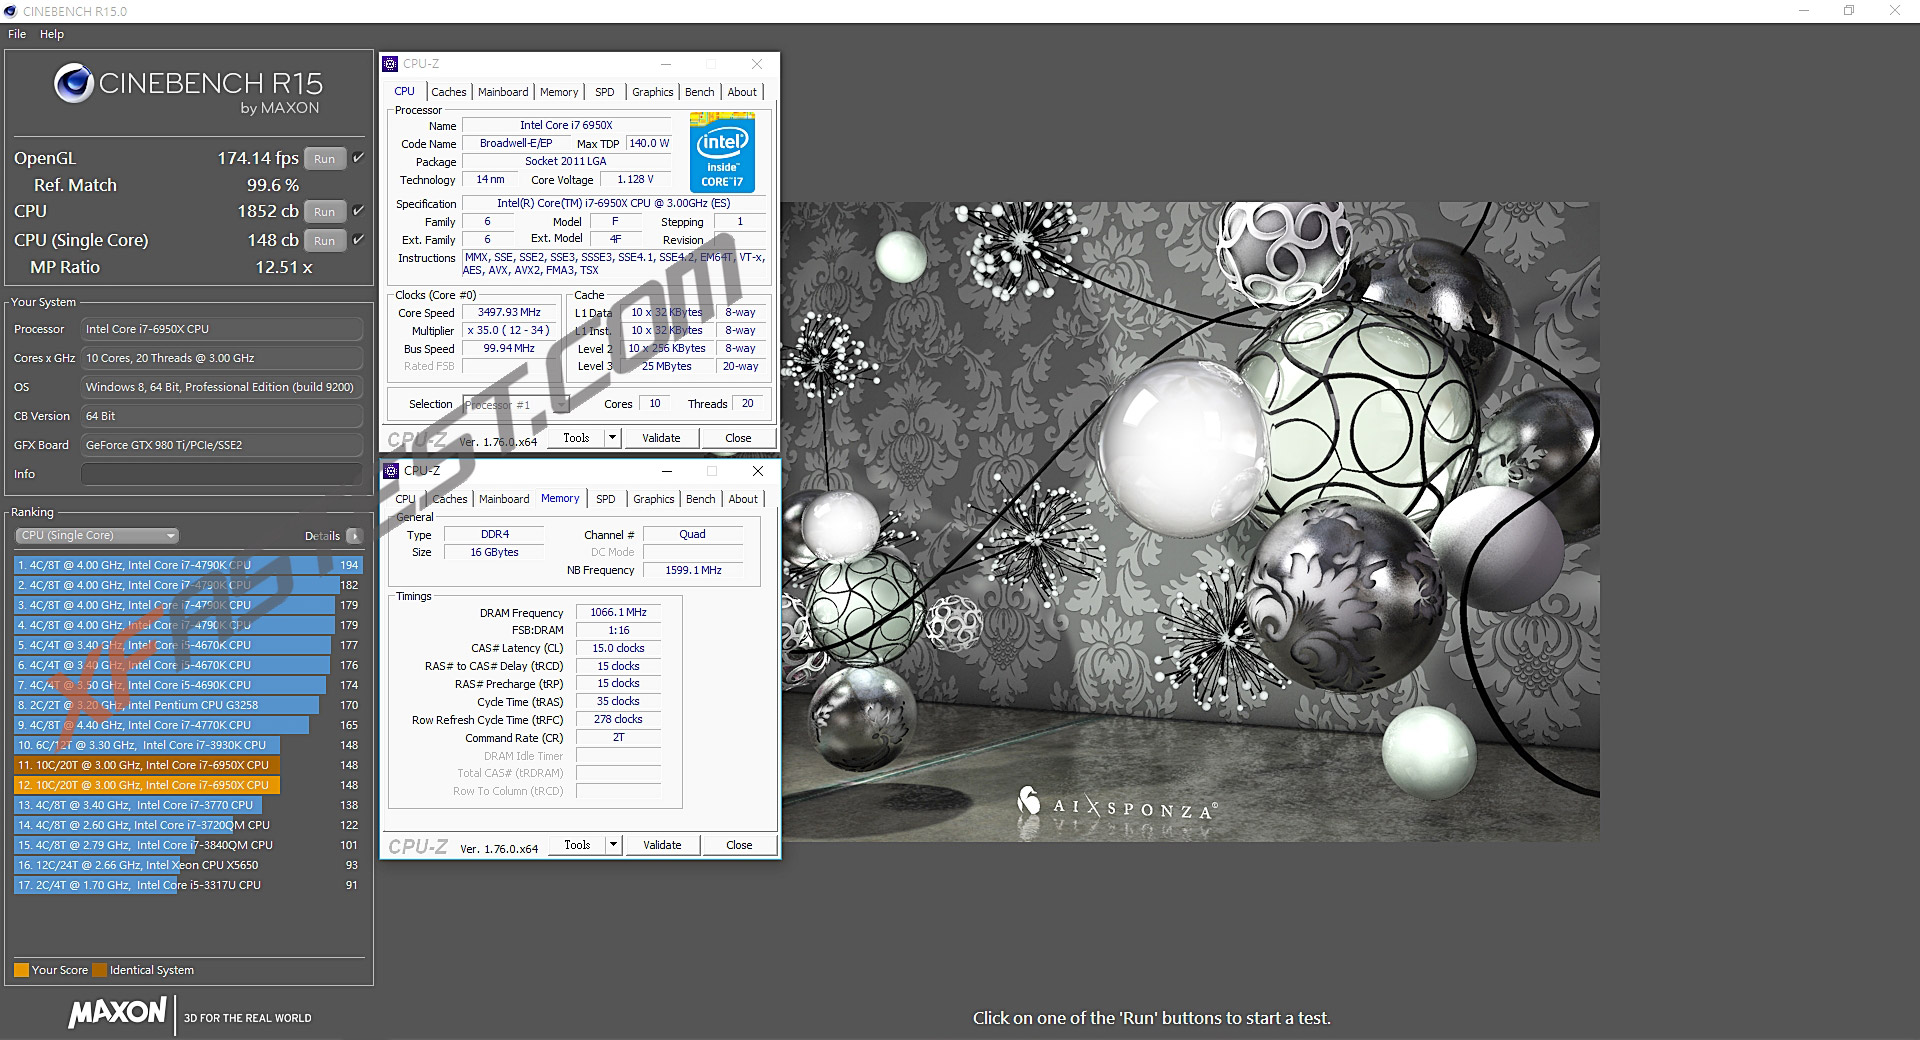Close the CPU-Z Memory window via its title bar X
The width and height of the screenshot is (1920, 1040).
757,471
